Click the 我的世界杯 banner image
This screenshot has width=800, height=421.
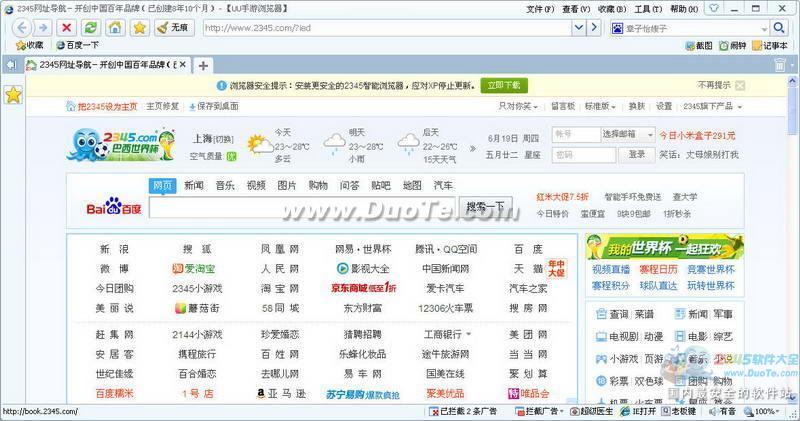tap(664, 247)
